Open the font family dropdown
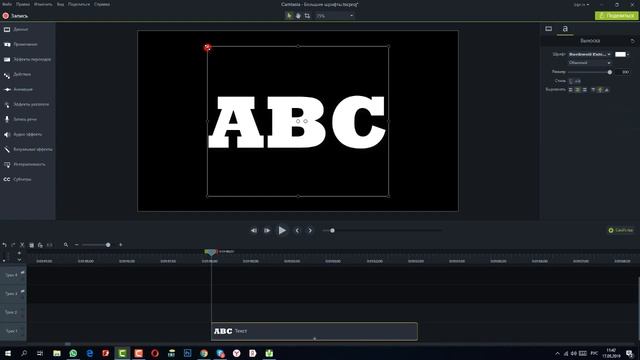The width and height of the screenshot is (640, 360). point(589,54)
